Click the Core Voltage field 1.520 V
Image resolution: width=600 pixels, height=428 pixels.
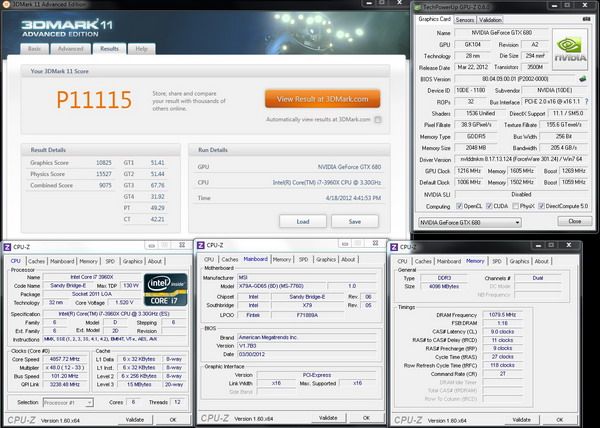[x=124, y=302]
